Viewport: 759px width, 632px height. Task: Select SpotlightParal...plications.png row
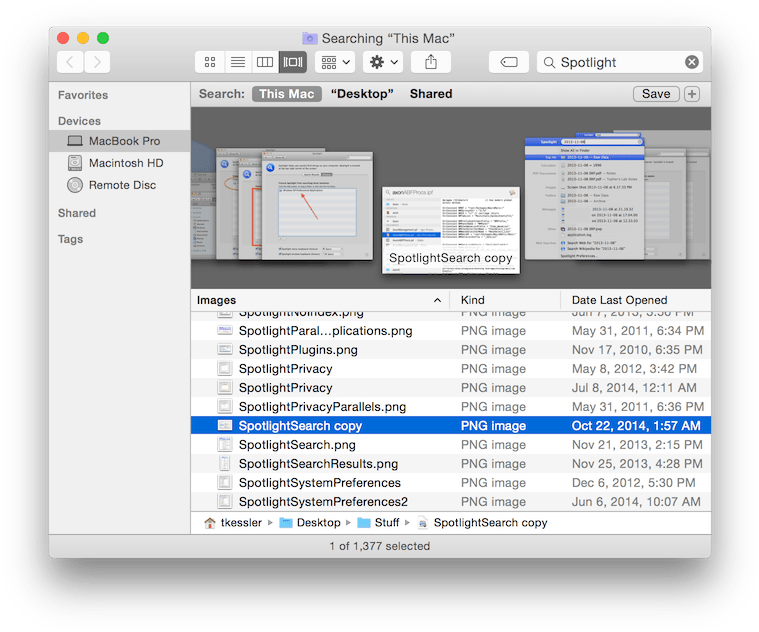[451, 331]
